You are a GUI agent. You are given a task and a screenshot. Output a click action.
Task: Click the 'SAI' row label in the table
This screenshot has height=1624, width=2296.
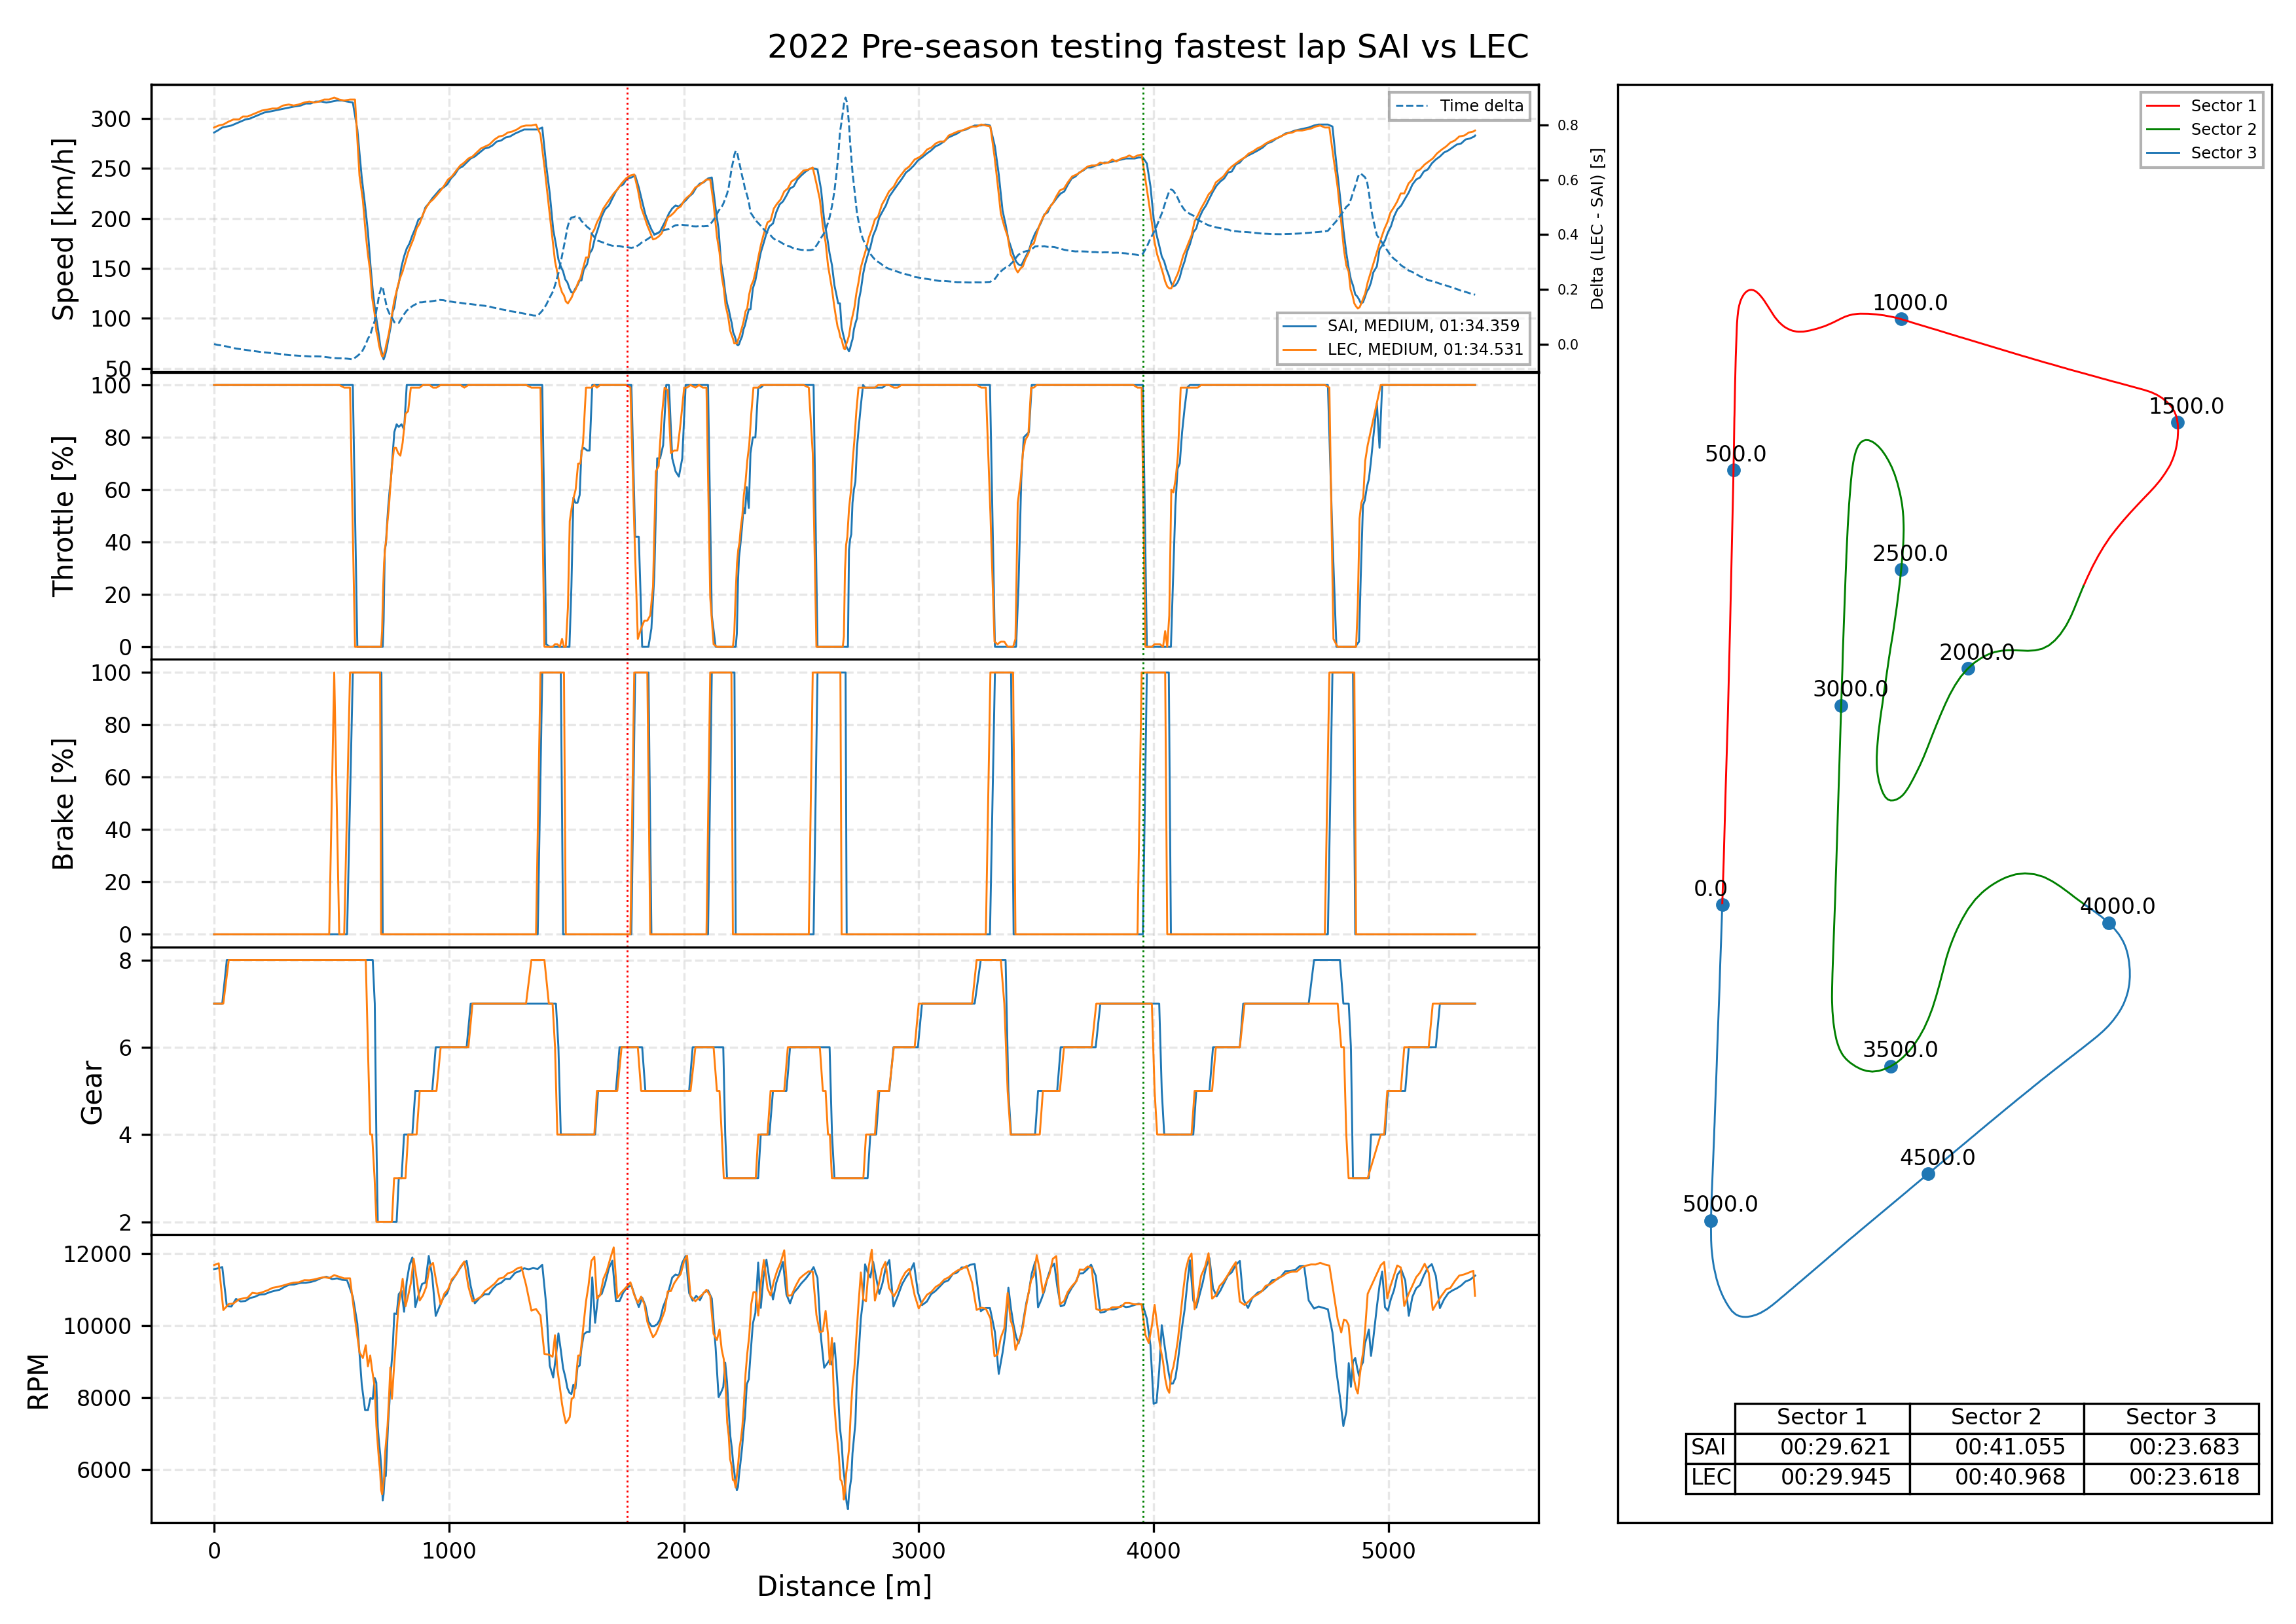coord(1710,1448)
